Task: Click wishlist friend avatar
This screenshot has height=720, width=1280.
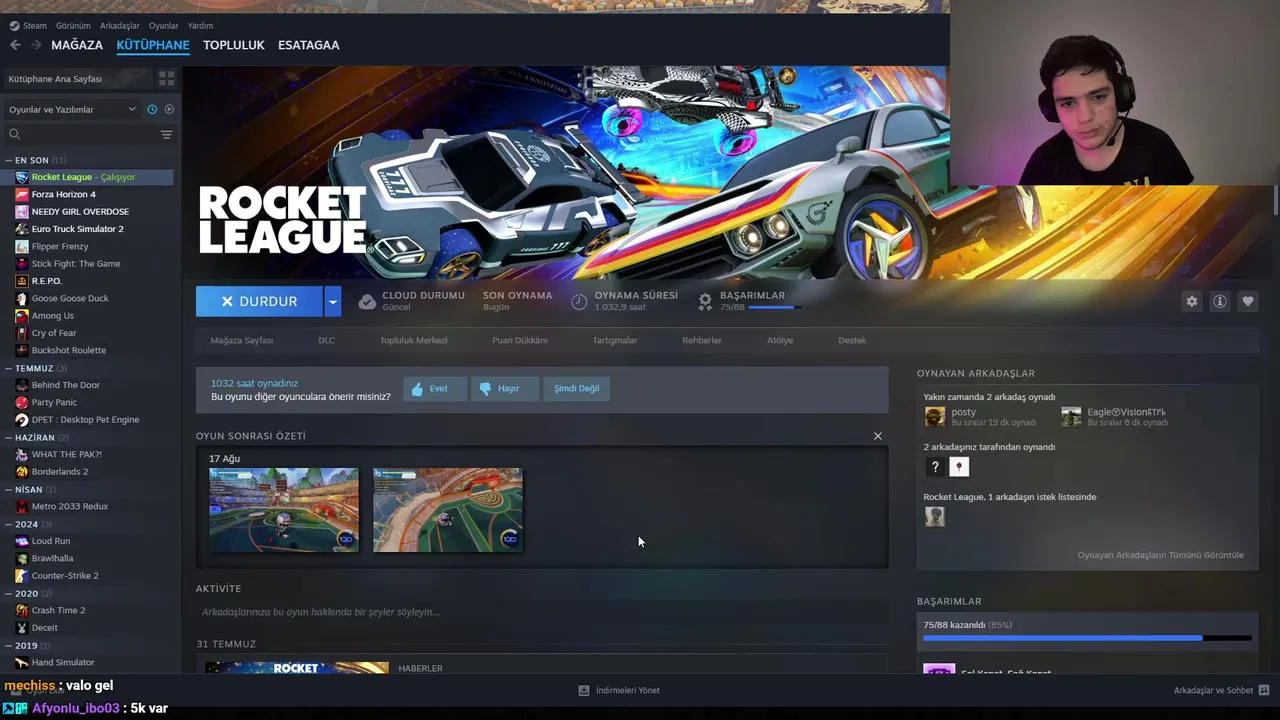Action: 935,517
